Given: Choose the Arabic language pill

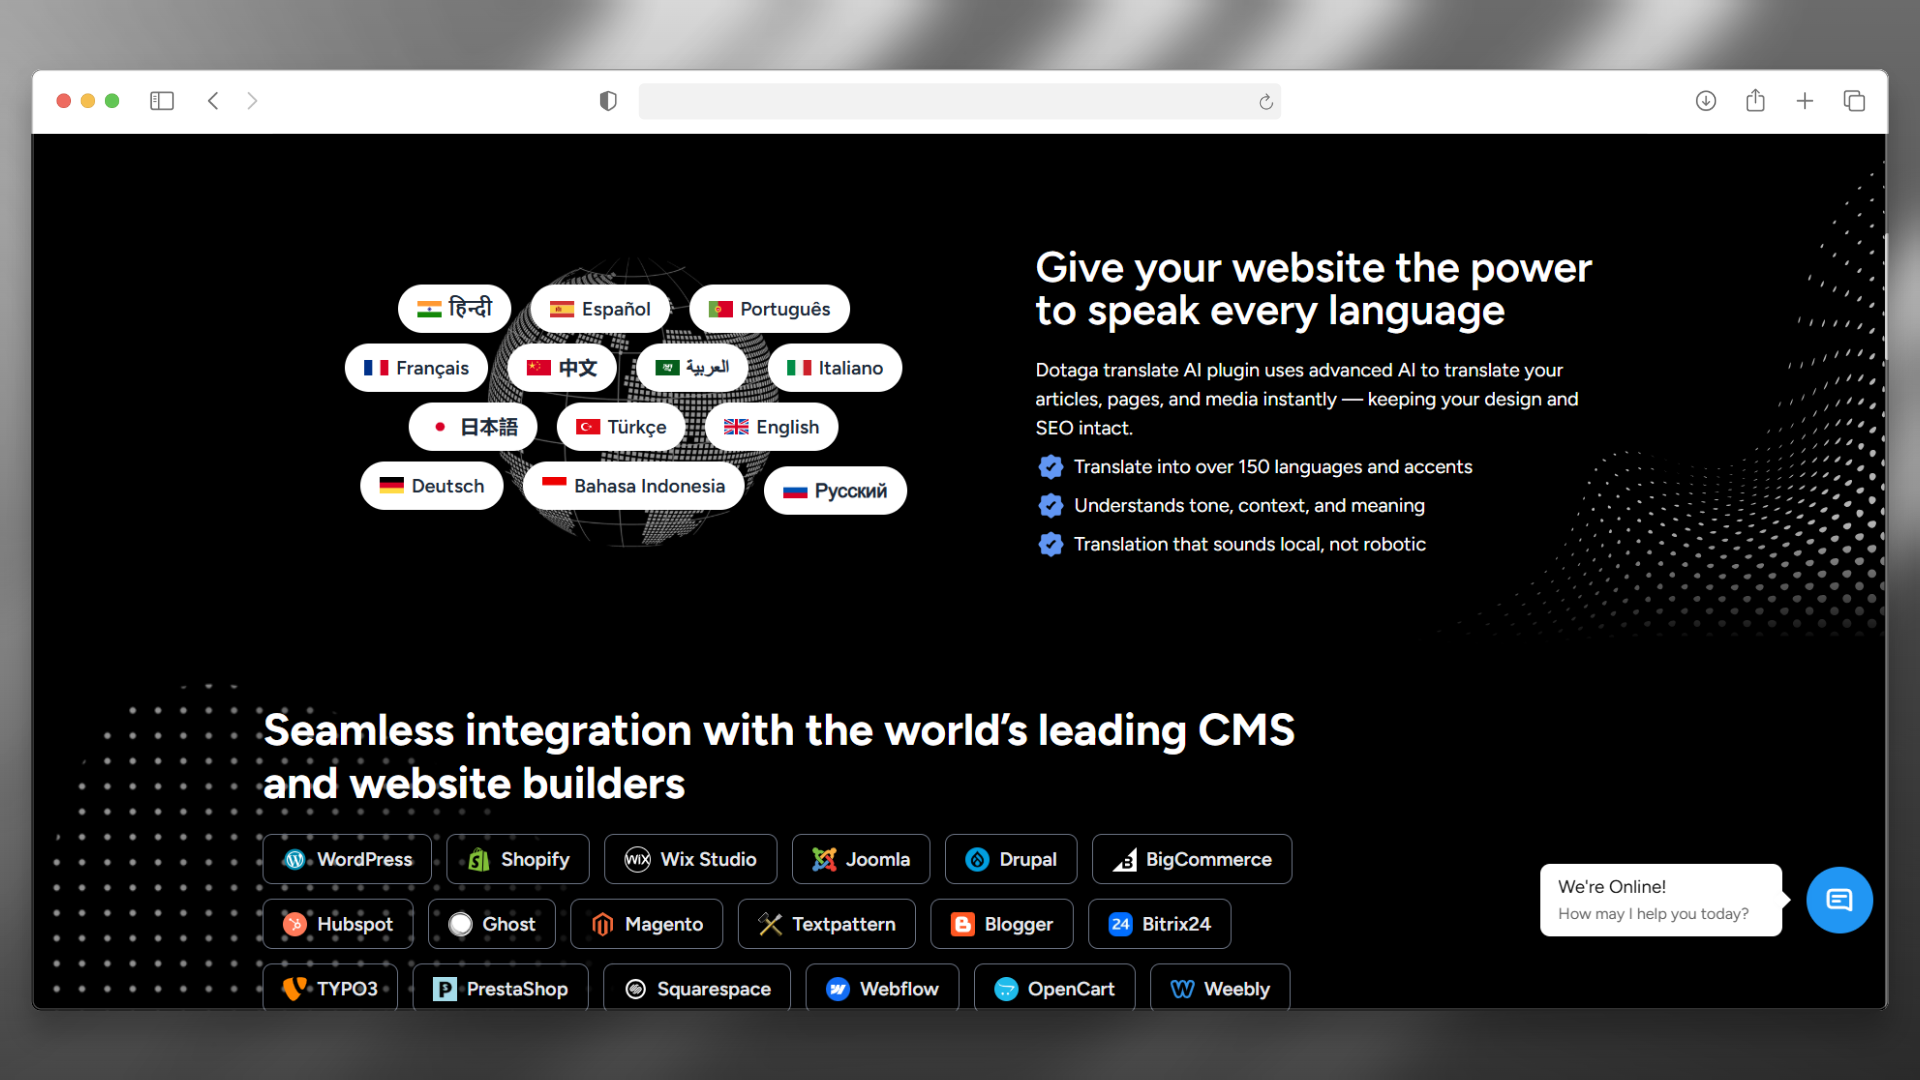Looking at the screenshot, I should [x=692, y=368].
